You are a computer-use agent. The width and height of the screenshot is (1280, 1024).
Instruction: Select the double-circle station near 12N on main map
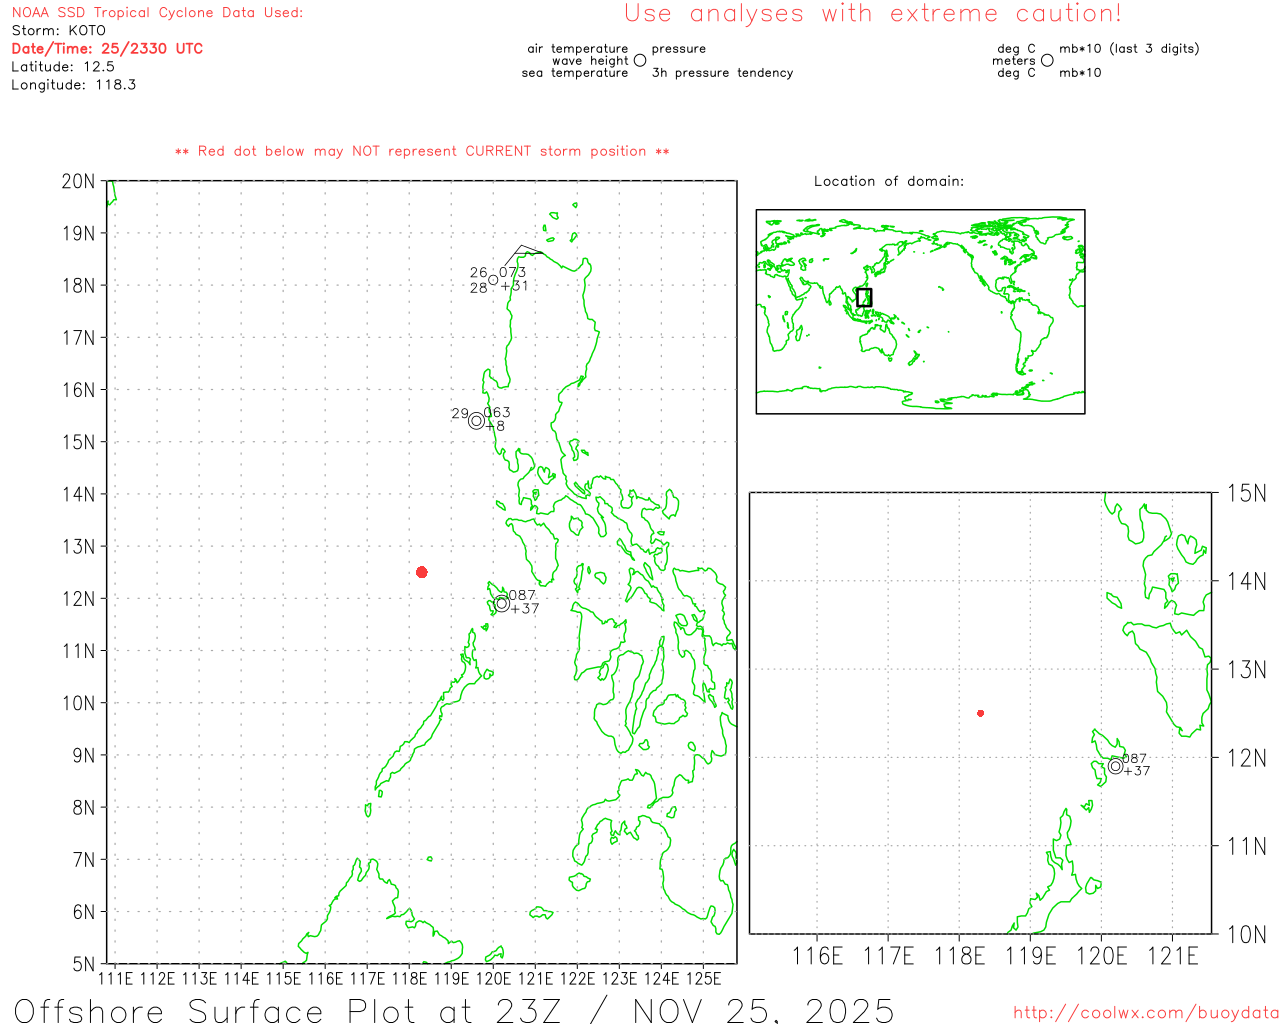[x=502, y=603]
